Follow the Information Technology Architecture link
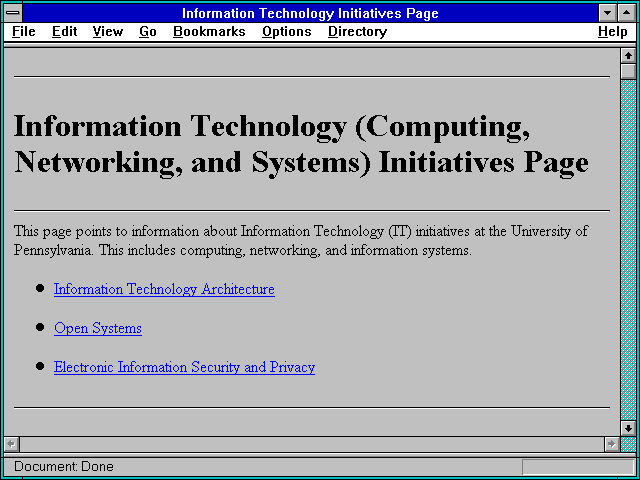 point(164,289)
